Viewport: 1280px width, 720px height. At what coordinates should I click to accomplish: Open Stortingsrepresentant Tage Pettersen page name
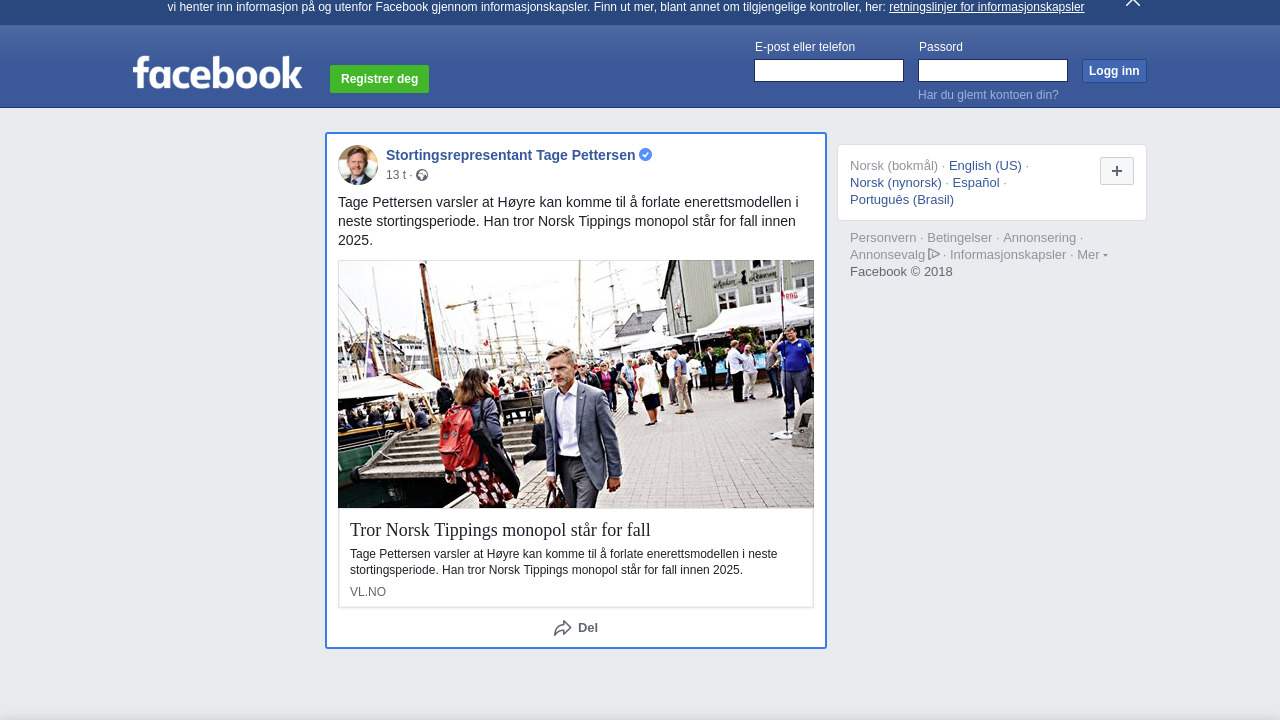pos(510,155)
